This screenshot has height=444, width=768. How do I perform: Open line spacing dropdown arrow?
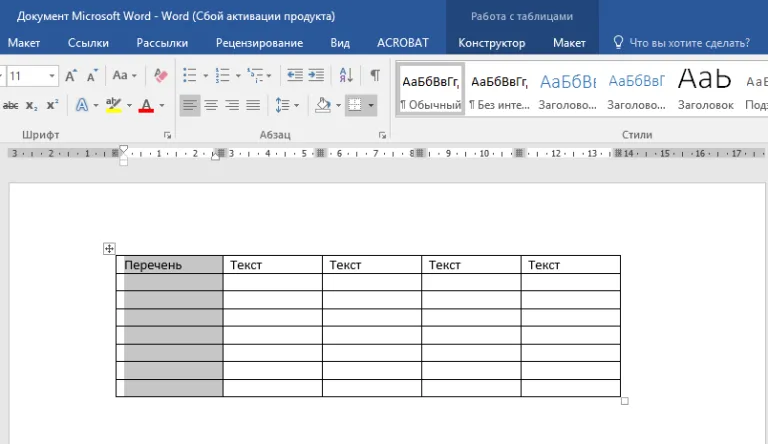pyautogui.click(x=296, y=105)
